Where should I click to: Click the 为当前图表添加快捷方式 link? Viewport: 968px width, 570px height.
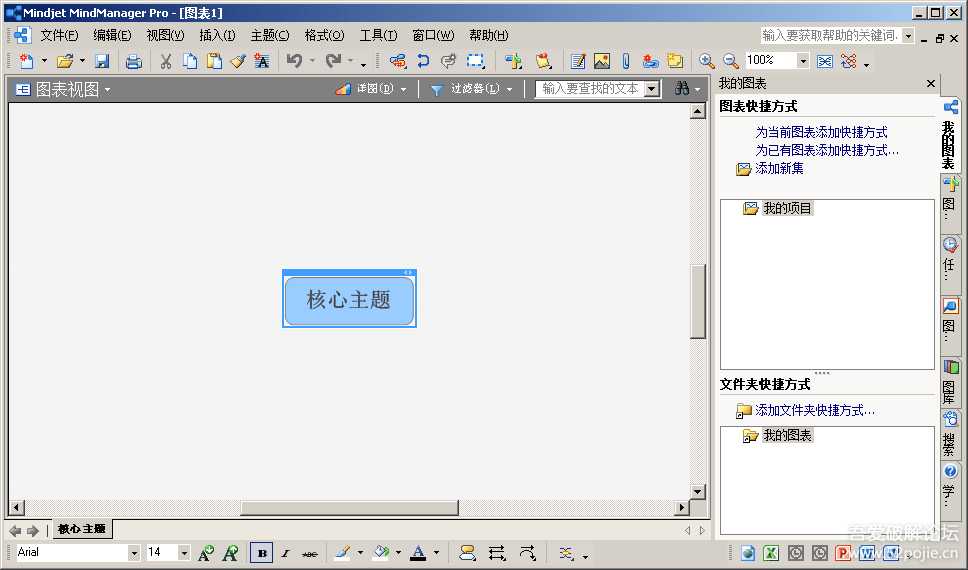click(x=821, y=132)
